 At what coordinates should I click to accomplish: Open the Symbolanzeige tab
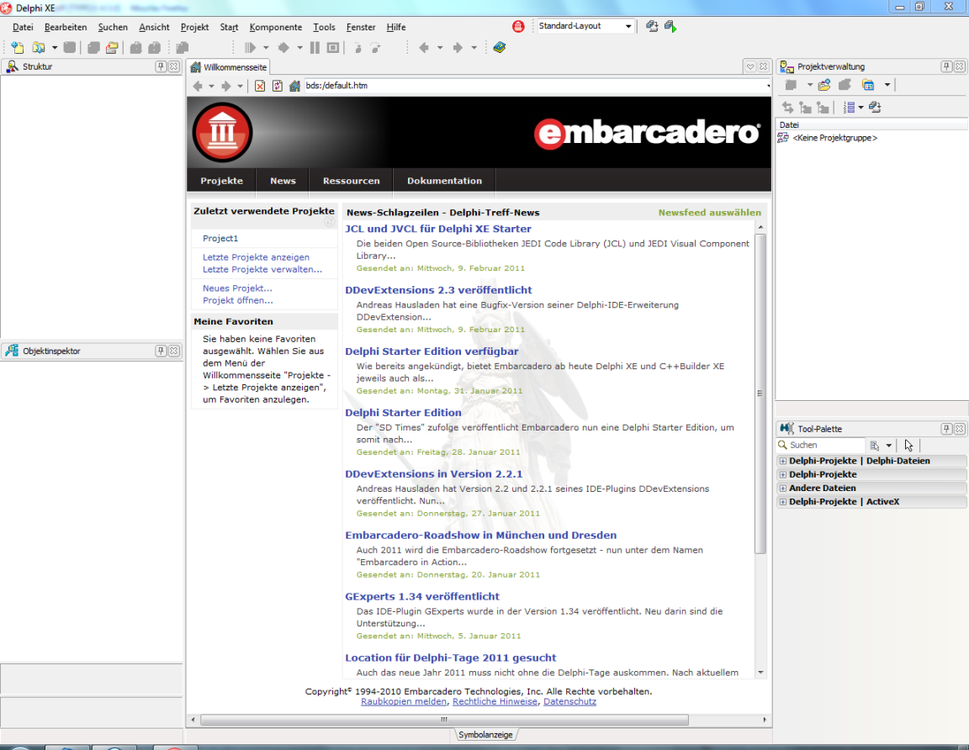click(x=485, y=735)
